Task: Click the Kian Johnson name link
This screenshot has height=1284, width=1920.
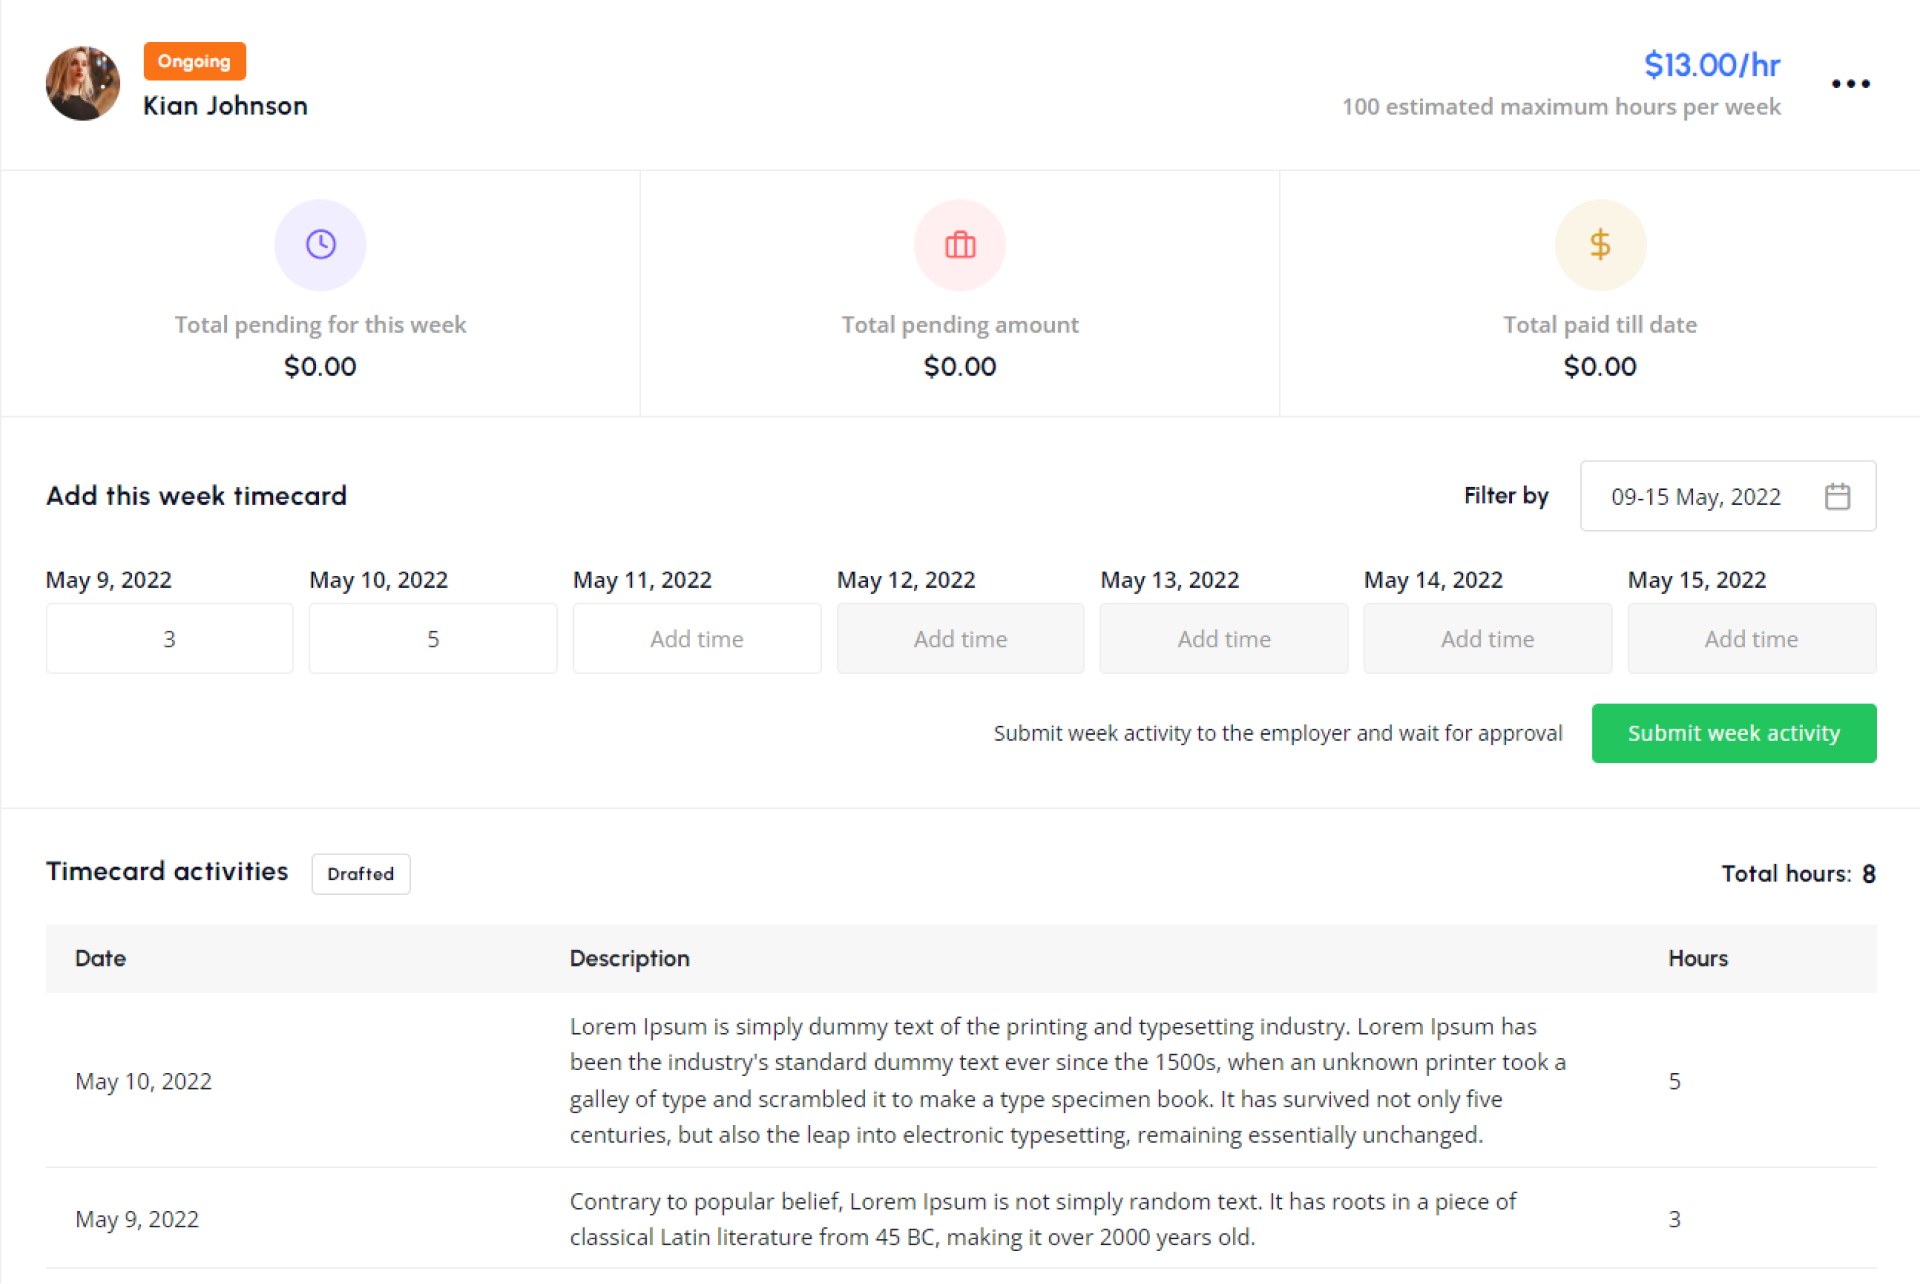Action: coord(225,106)
